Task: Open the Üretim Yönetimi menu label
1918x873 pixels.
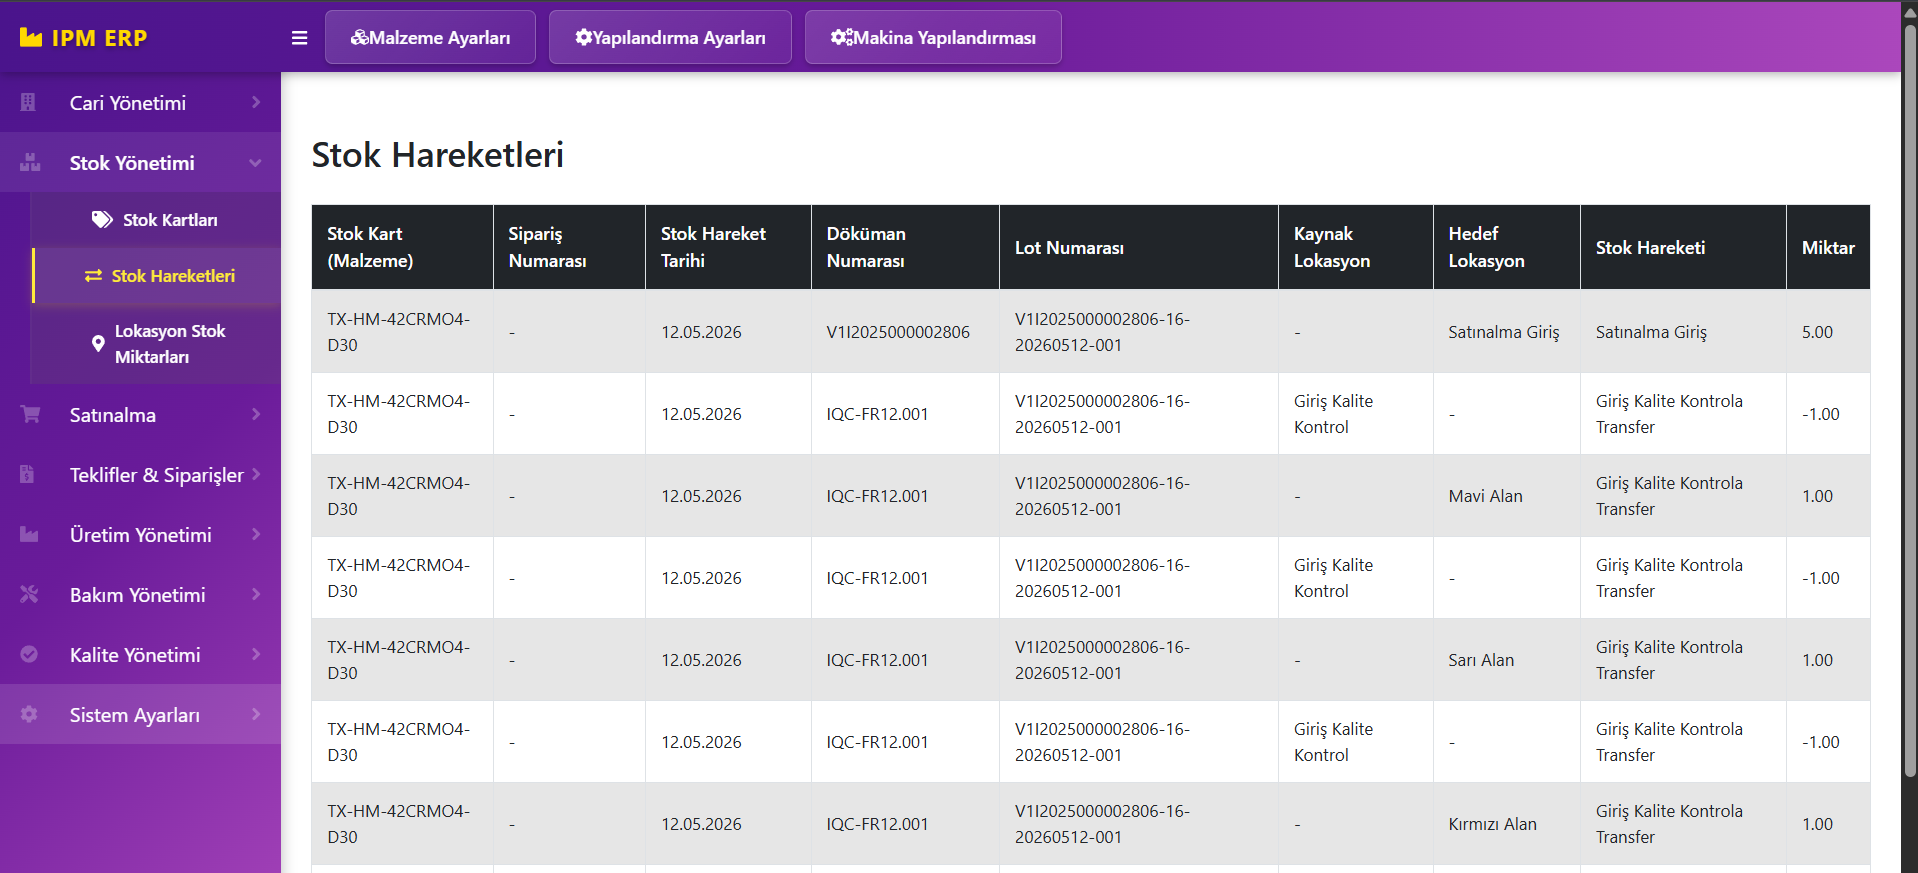Action: pos(141,535)
